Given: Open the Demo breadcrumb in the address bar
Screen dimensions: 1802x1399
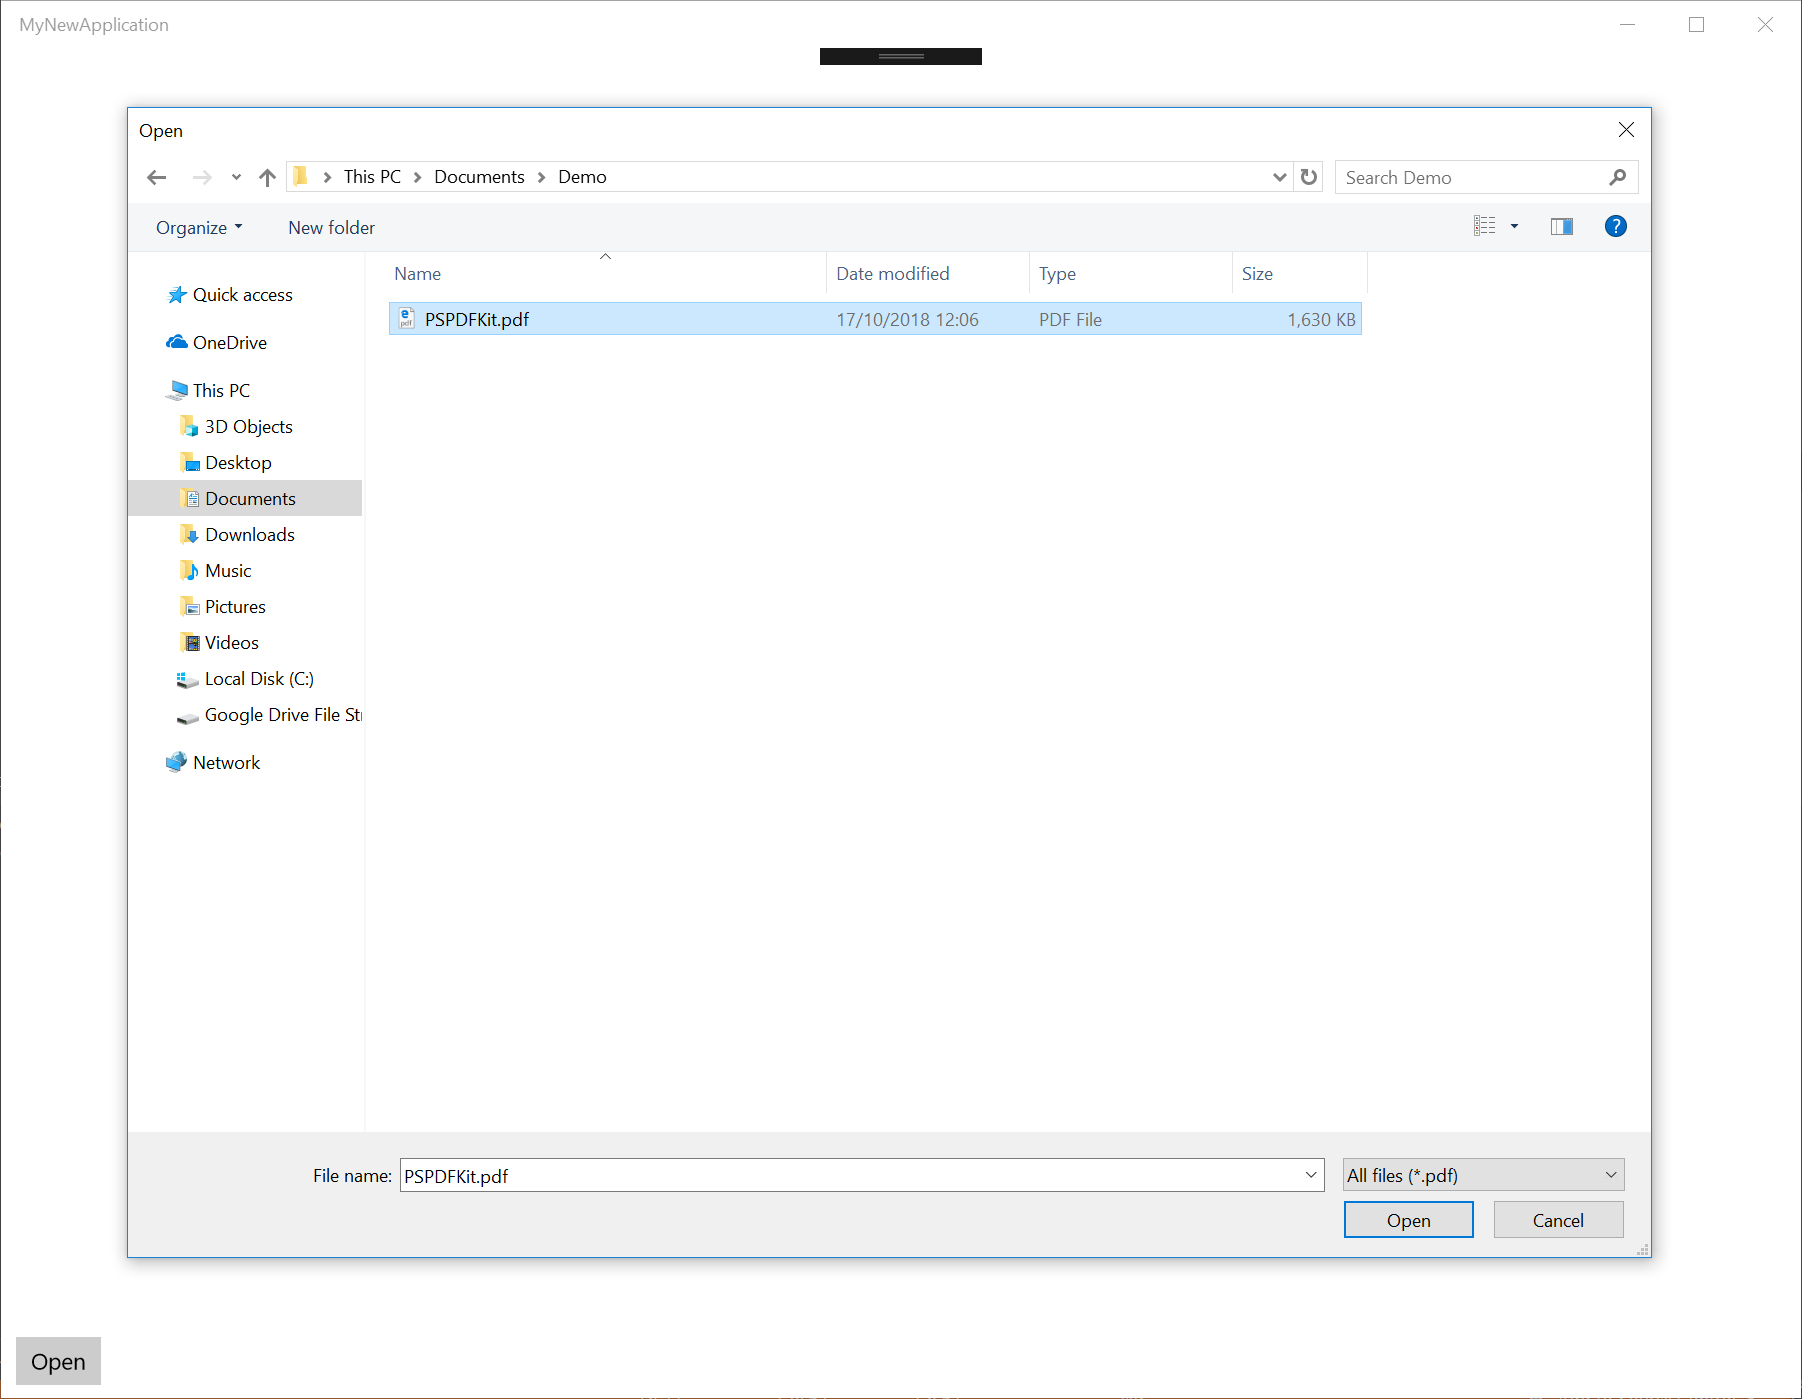Looking at the screenshot, I should coord(583,177).
